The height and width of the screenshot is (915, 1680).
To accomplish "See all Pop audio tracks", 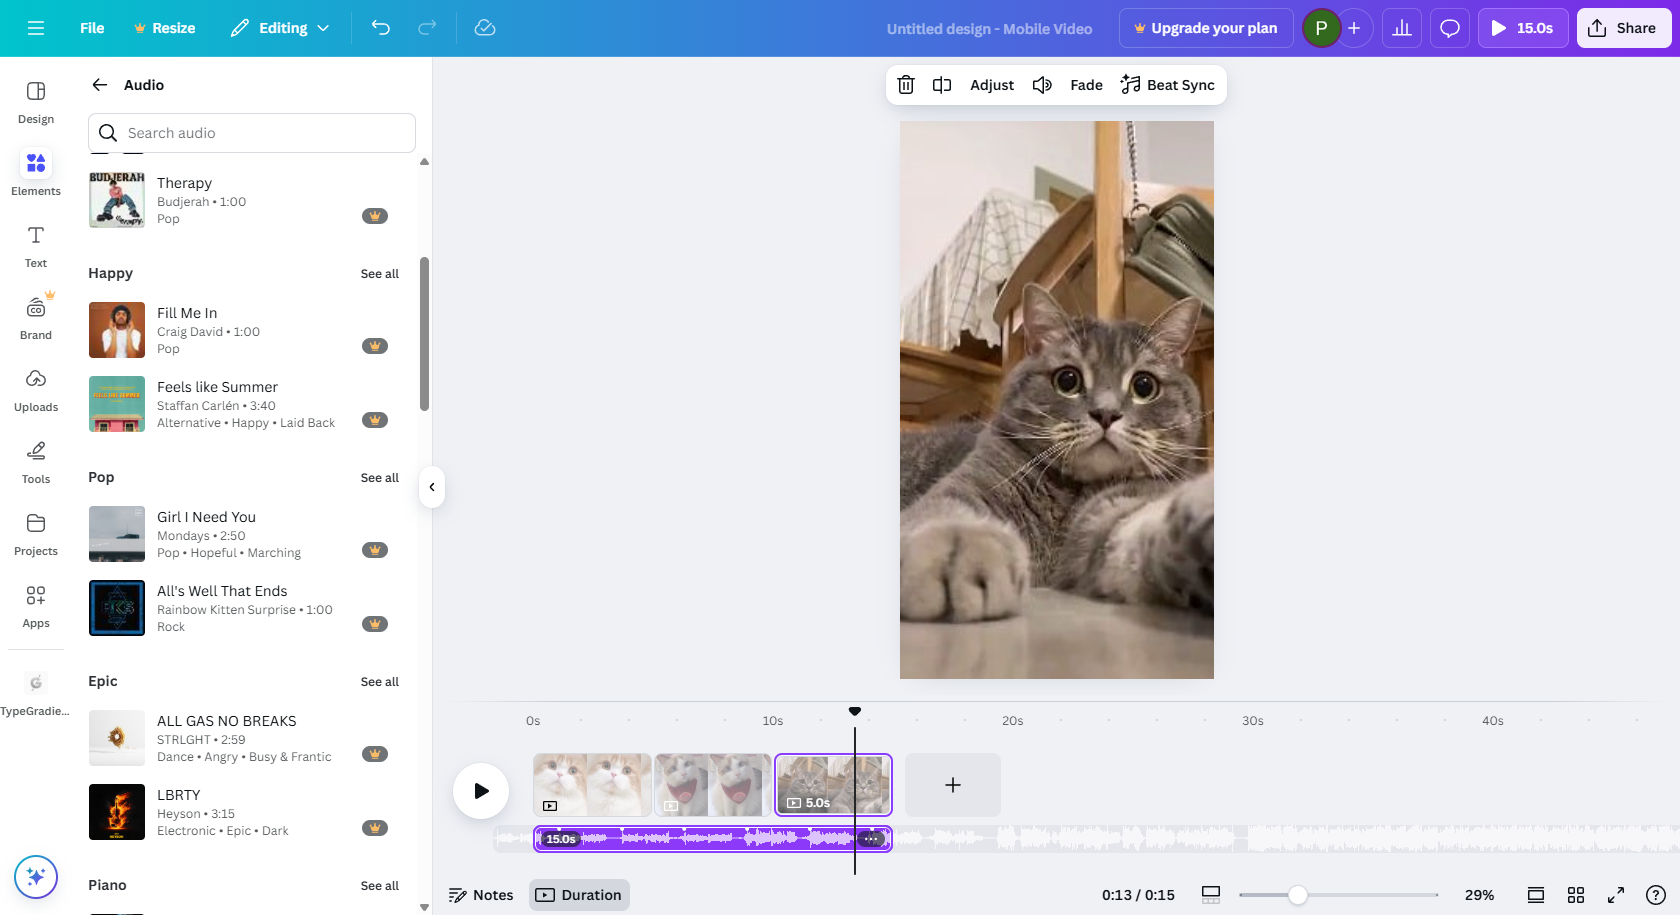I will click(379, 478).
